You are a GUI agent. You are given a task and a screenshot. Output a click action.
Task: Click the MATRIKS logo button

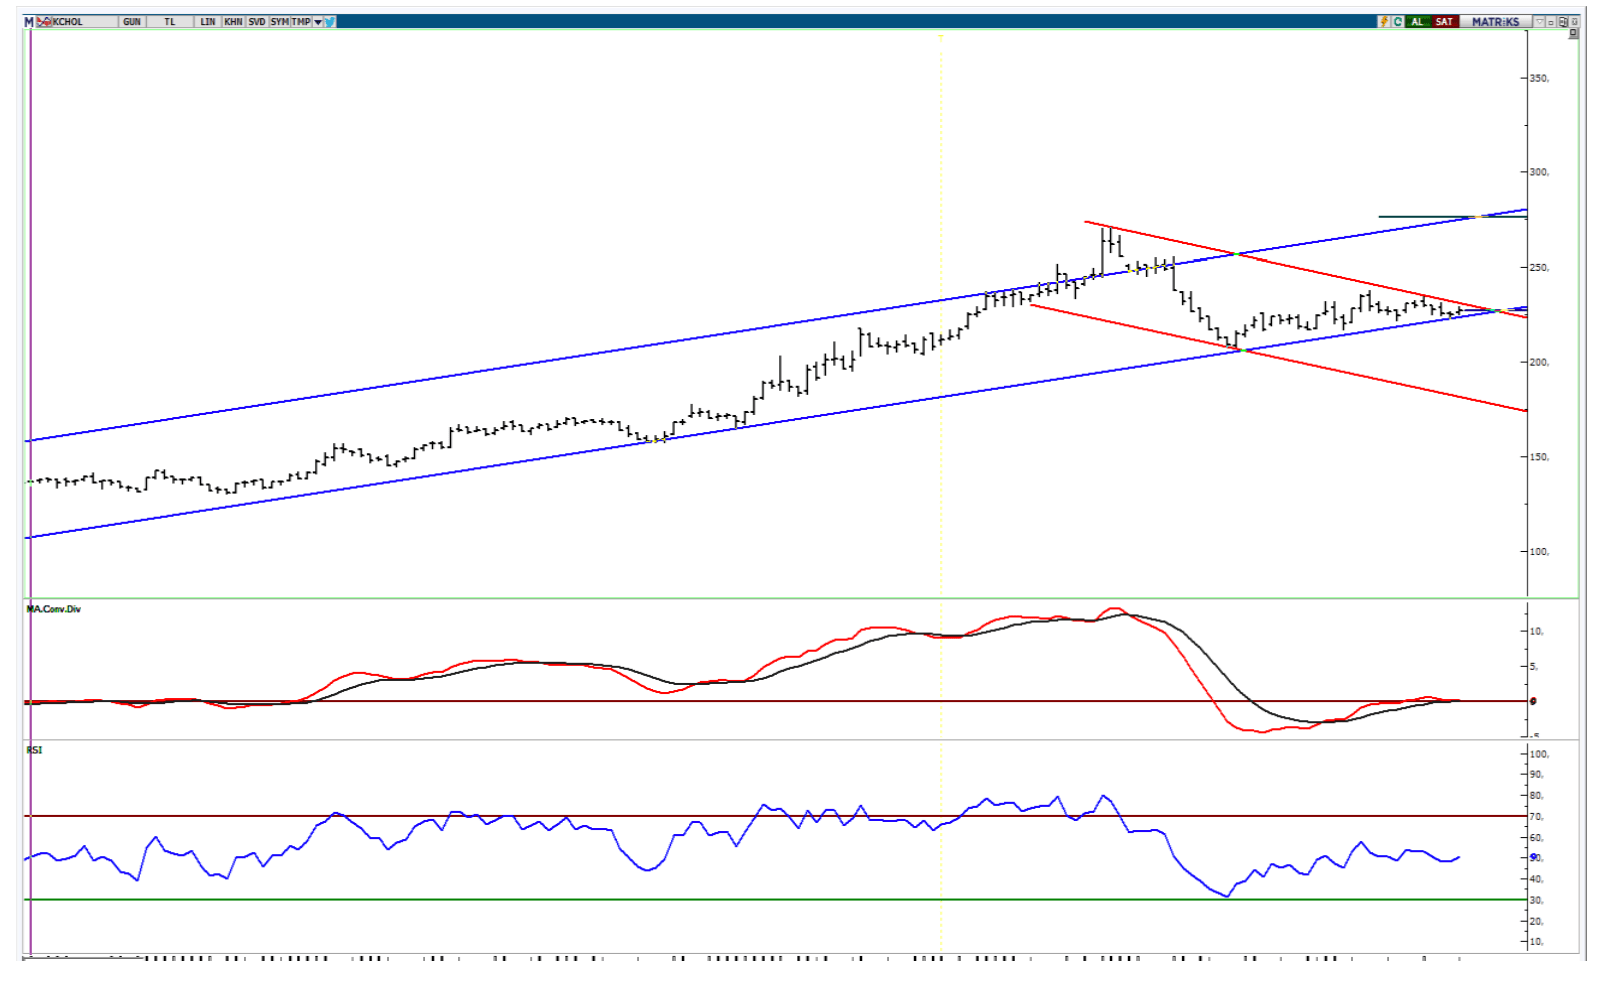pos(1495,21)
